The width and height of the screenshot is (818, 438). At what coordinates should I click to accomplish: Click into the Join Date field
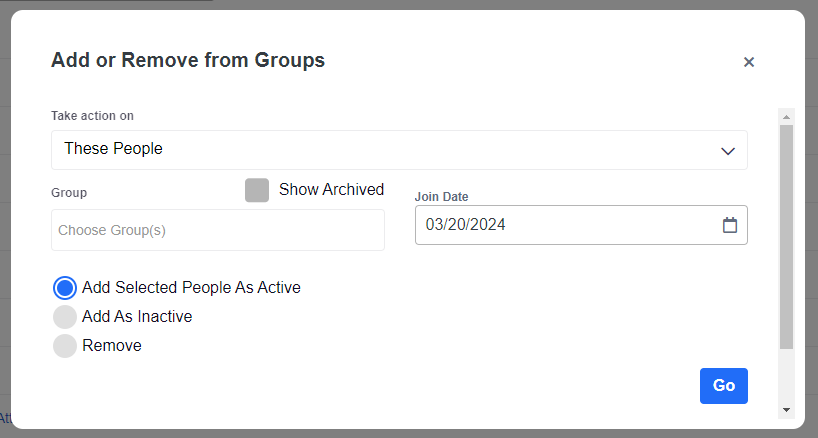(565, 225)
